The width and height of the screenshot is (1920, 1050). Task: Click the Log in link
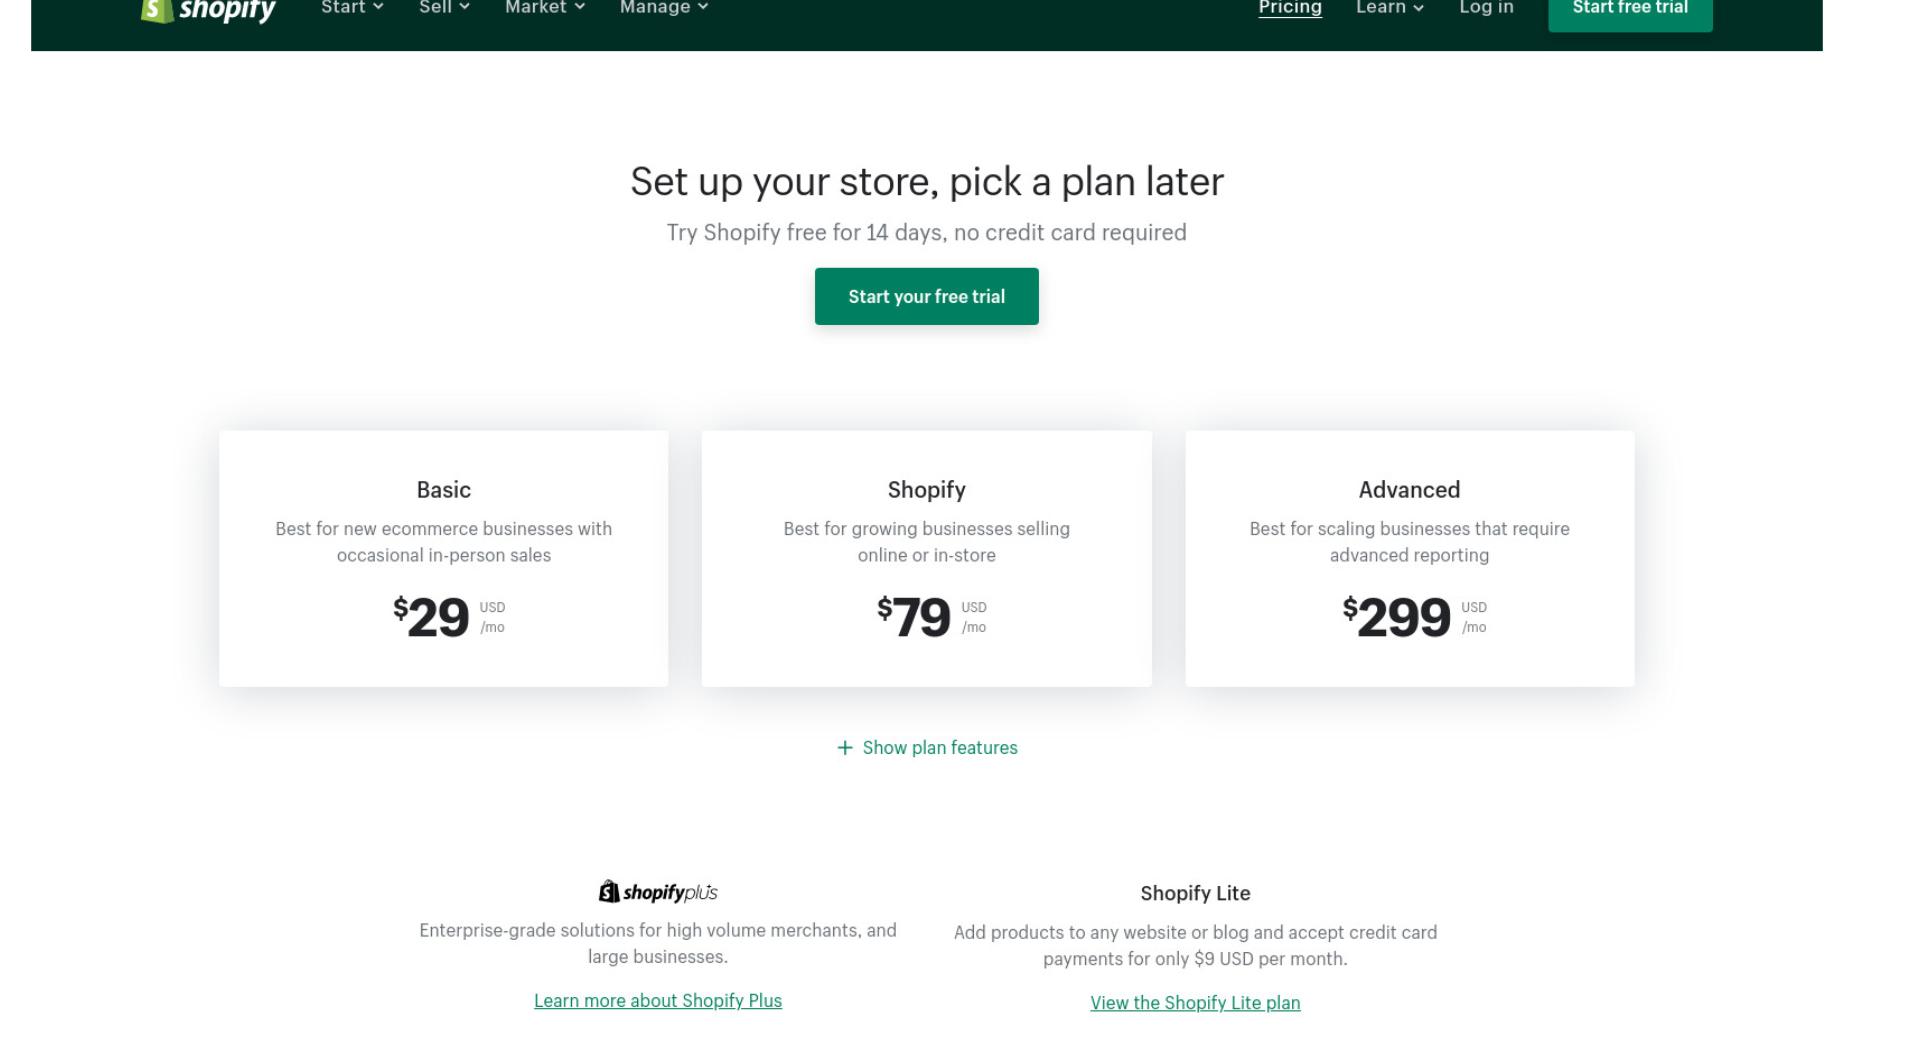tap(1486, 8)
